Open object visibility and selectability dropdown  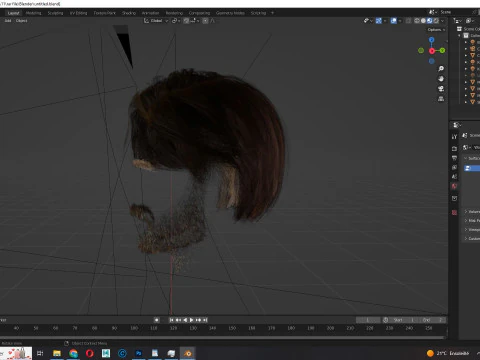point(368,21)
